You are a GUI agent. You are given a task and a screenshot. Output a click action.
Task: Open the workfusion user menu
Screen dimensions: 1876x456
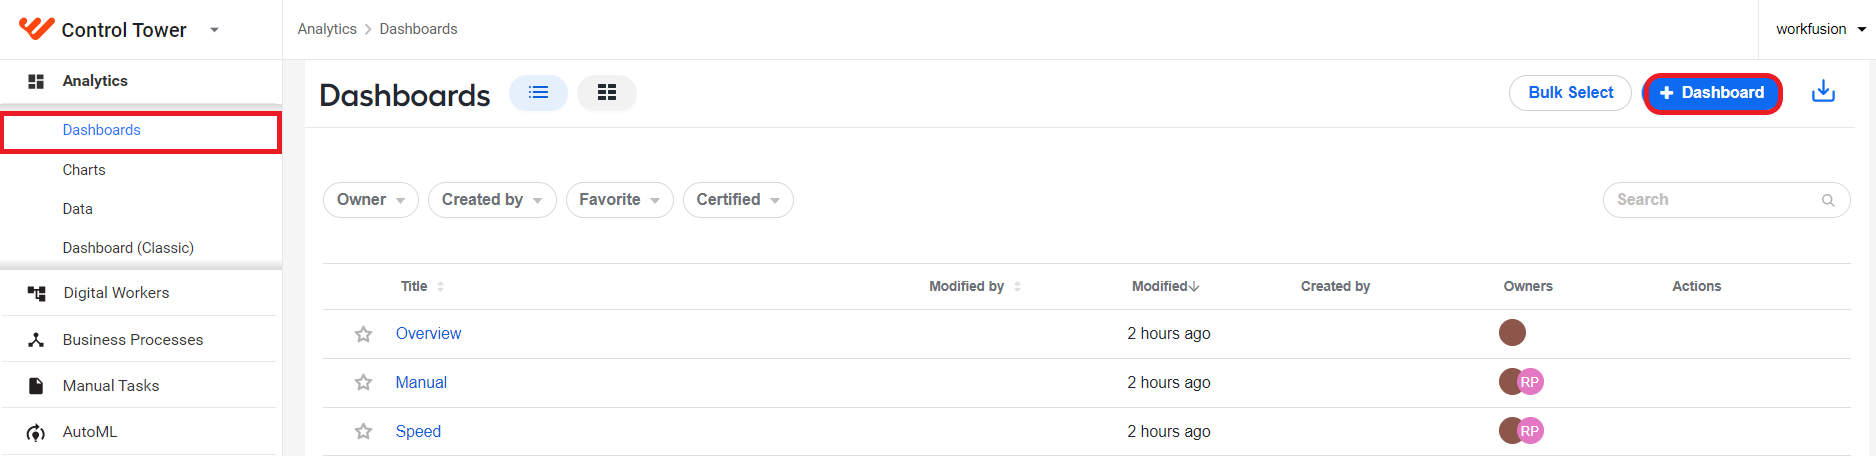1820,29
